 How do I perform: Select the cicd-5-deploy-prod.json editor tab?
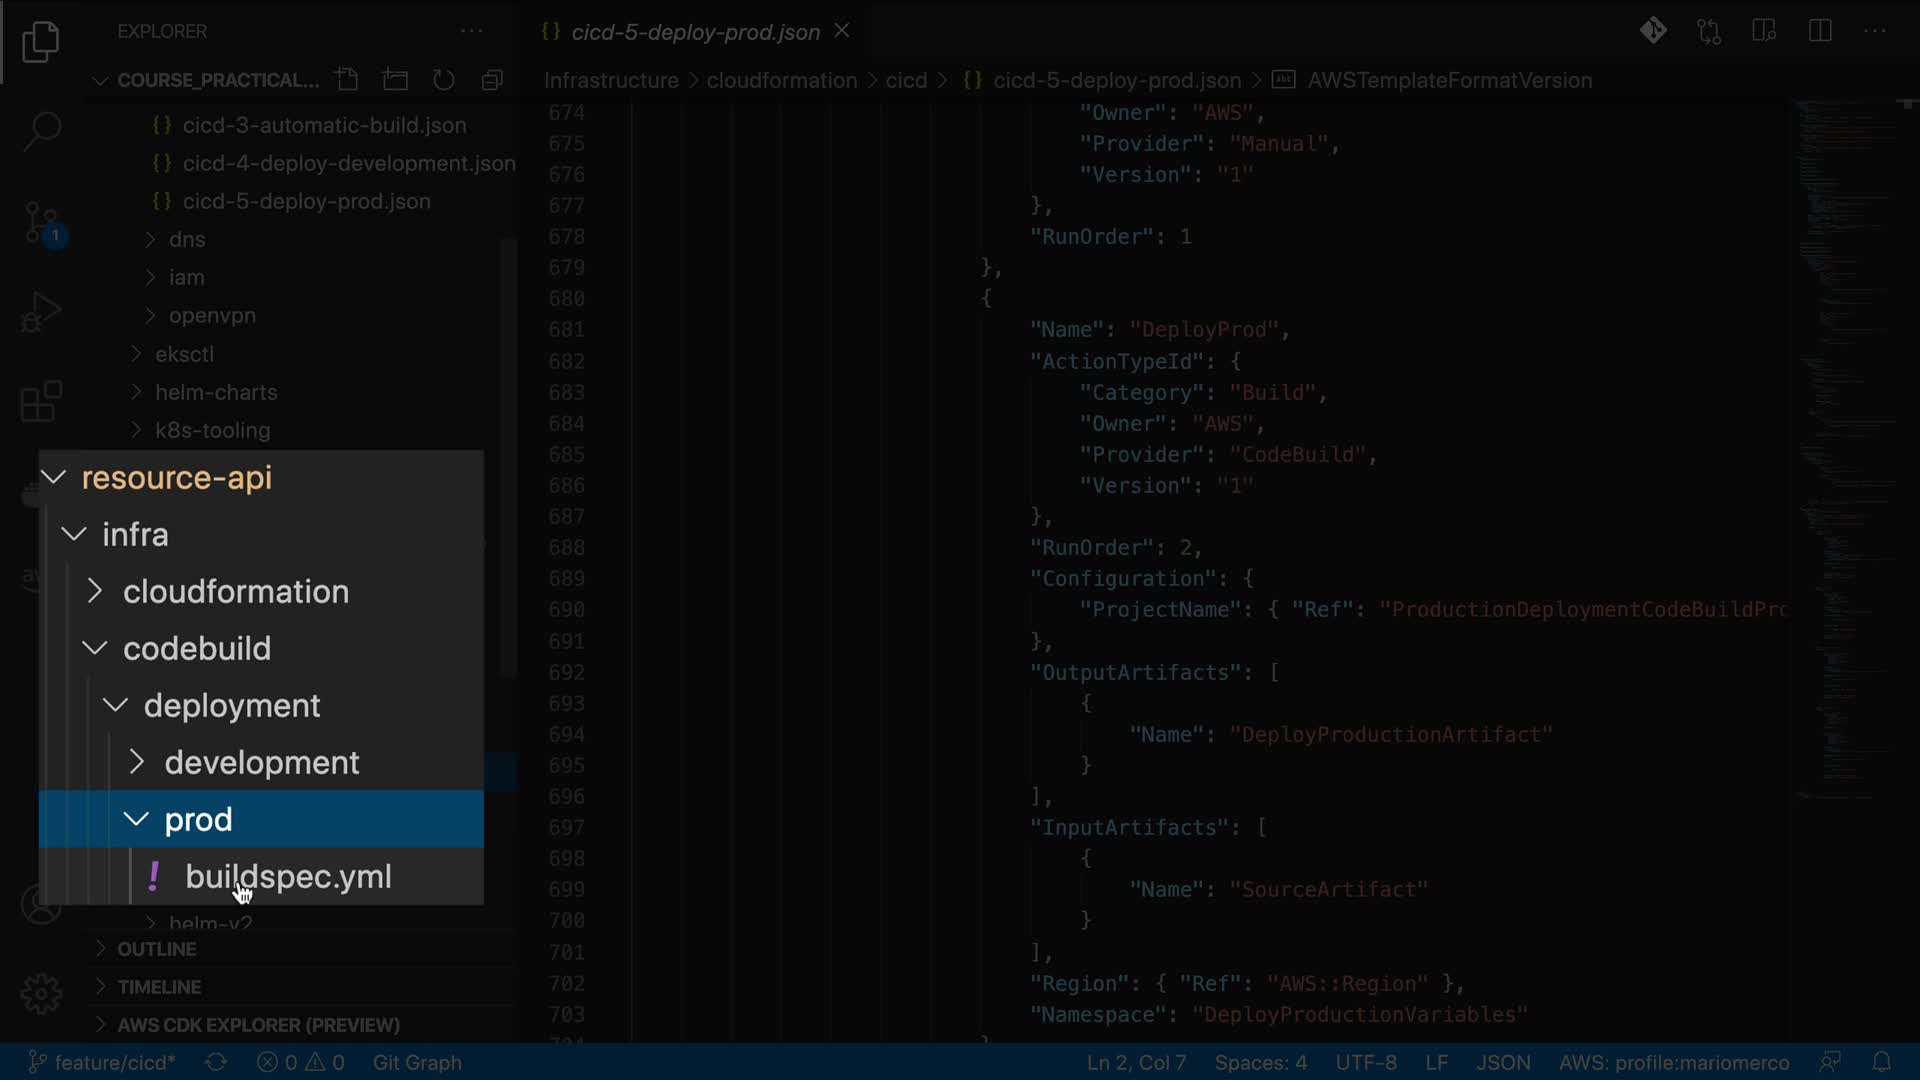click(695, 32)
